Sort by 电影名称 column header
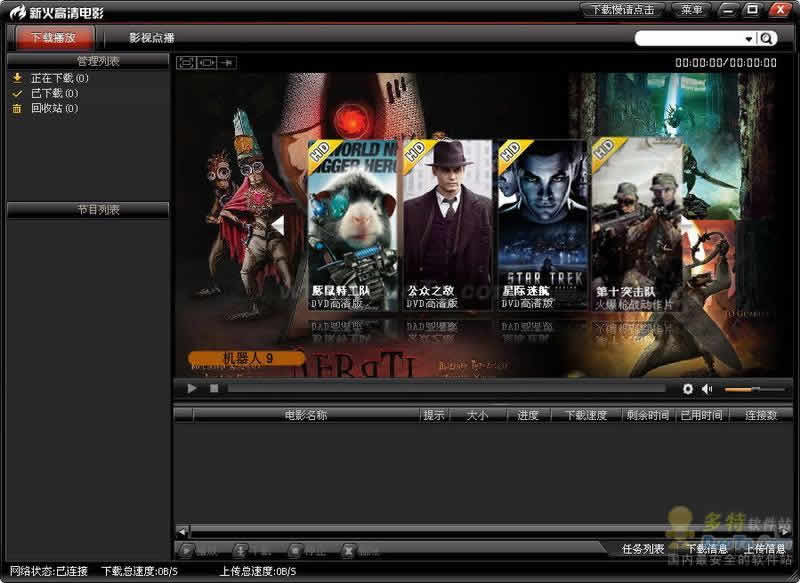This screenshot has width=800, height=583. (306, 415)
